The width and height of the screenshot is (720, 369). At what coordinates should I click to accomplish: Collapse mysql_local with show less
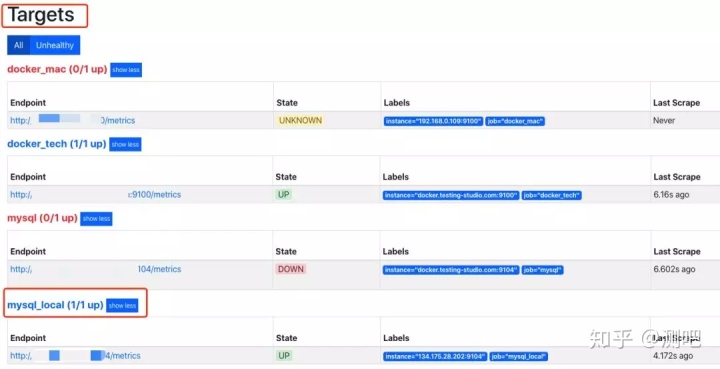(122, 305)
